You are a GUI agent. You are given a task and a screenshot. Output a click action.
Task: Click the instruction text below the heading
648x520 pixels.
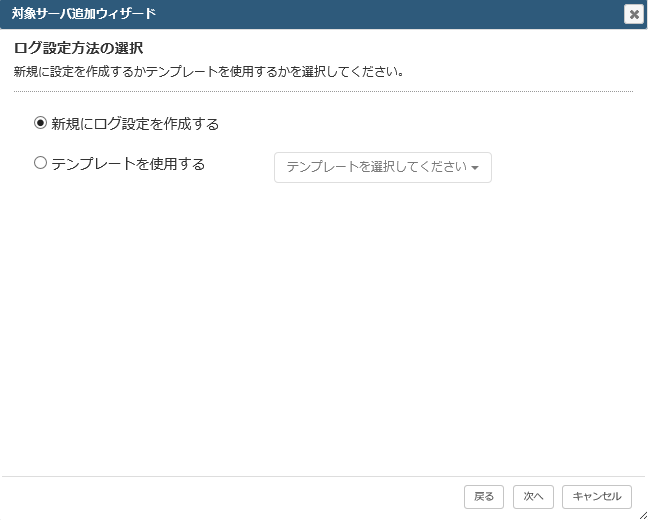(x=209, y=72)
